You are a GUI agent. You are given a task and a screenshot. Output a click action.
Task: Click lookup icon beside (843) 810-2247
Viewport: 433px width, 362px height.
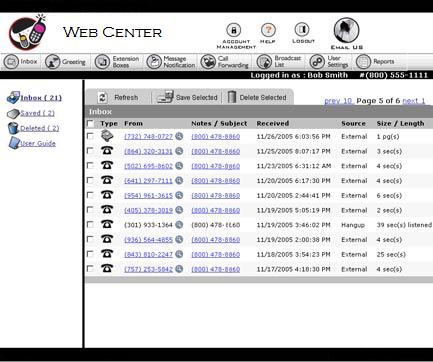click(179, 254)
